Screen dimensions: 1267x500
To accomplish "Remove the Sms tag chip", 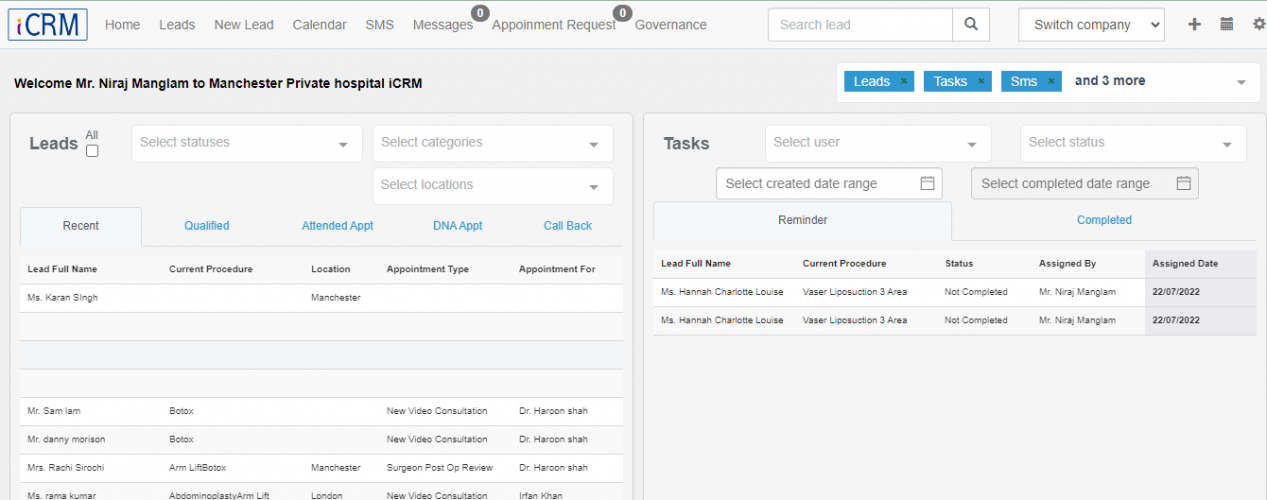I will click(1051, 81).
